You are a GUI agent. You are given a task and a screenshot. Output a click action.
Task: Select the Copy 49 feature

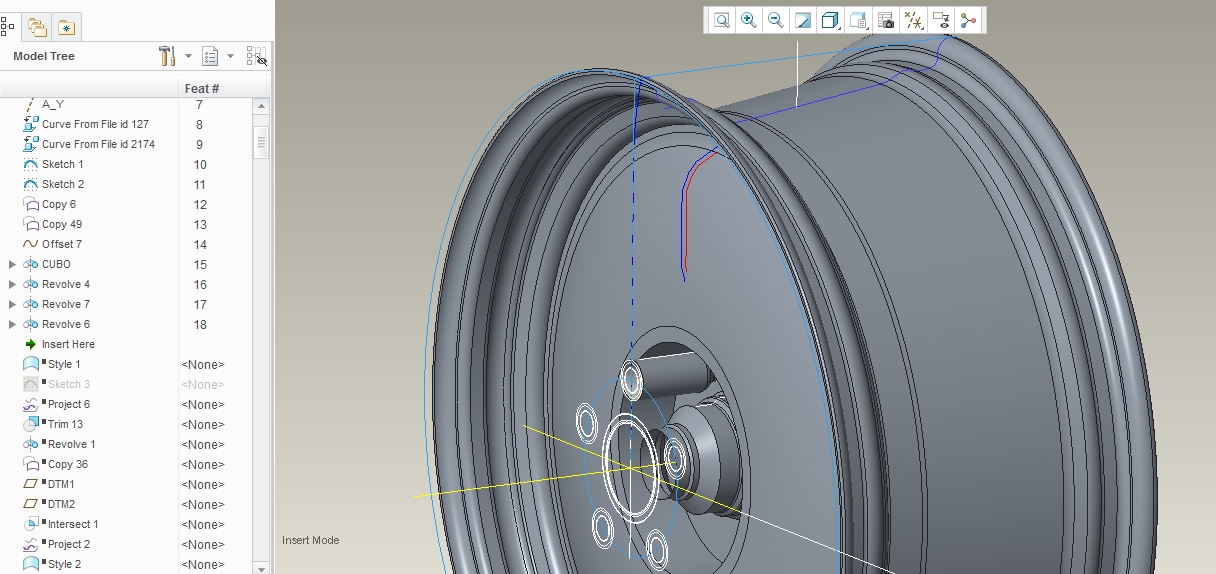(x=62, y=224)
